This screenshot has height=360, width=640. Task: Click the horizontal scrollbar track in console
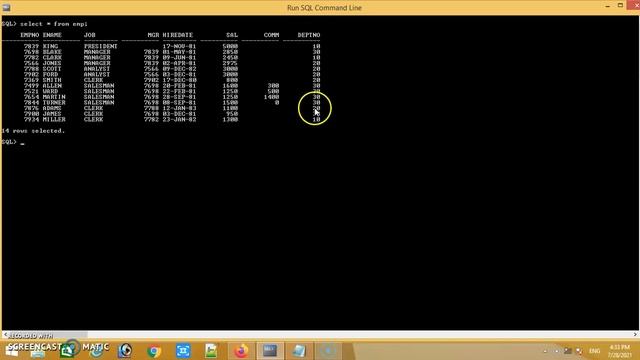[x=359, y=335]
